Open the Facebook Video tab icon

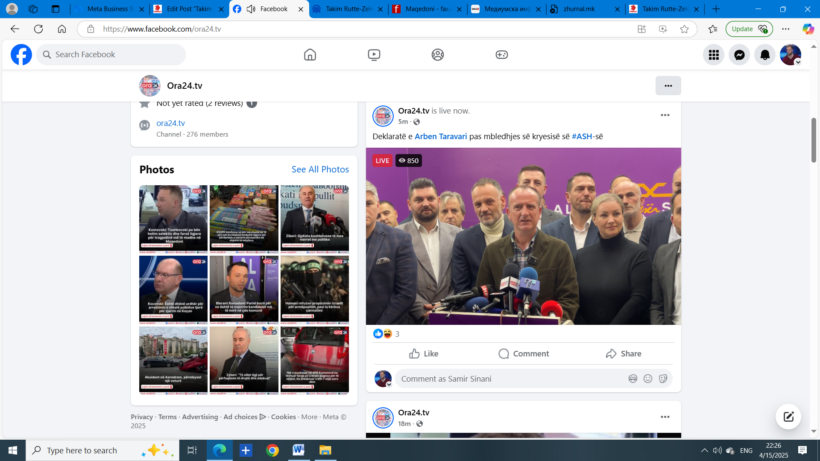pos(374,54)
